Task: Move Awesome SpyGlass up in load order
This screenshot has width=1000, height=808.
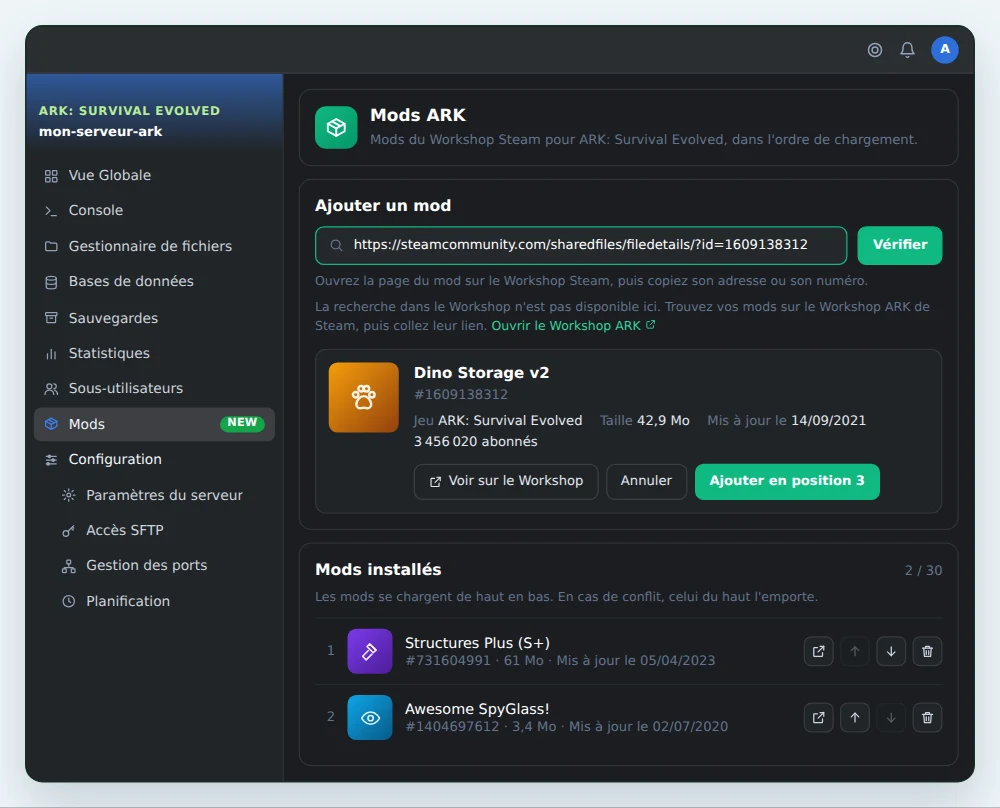Action: click(x=855, y=717)
